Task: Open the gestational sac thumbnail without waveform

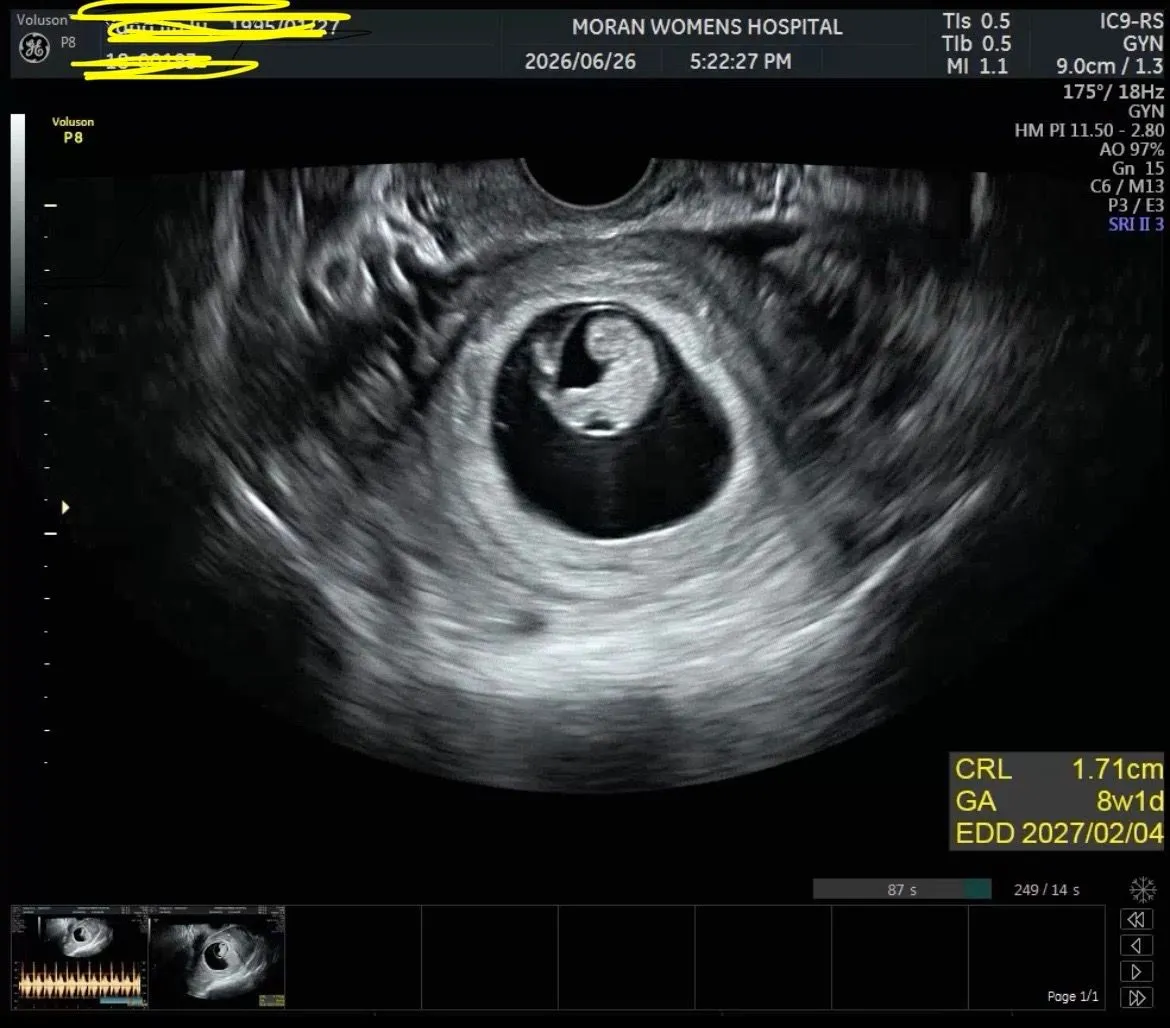Action: (x=217, y=957)
